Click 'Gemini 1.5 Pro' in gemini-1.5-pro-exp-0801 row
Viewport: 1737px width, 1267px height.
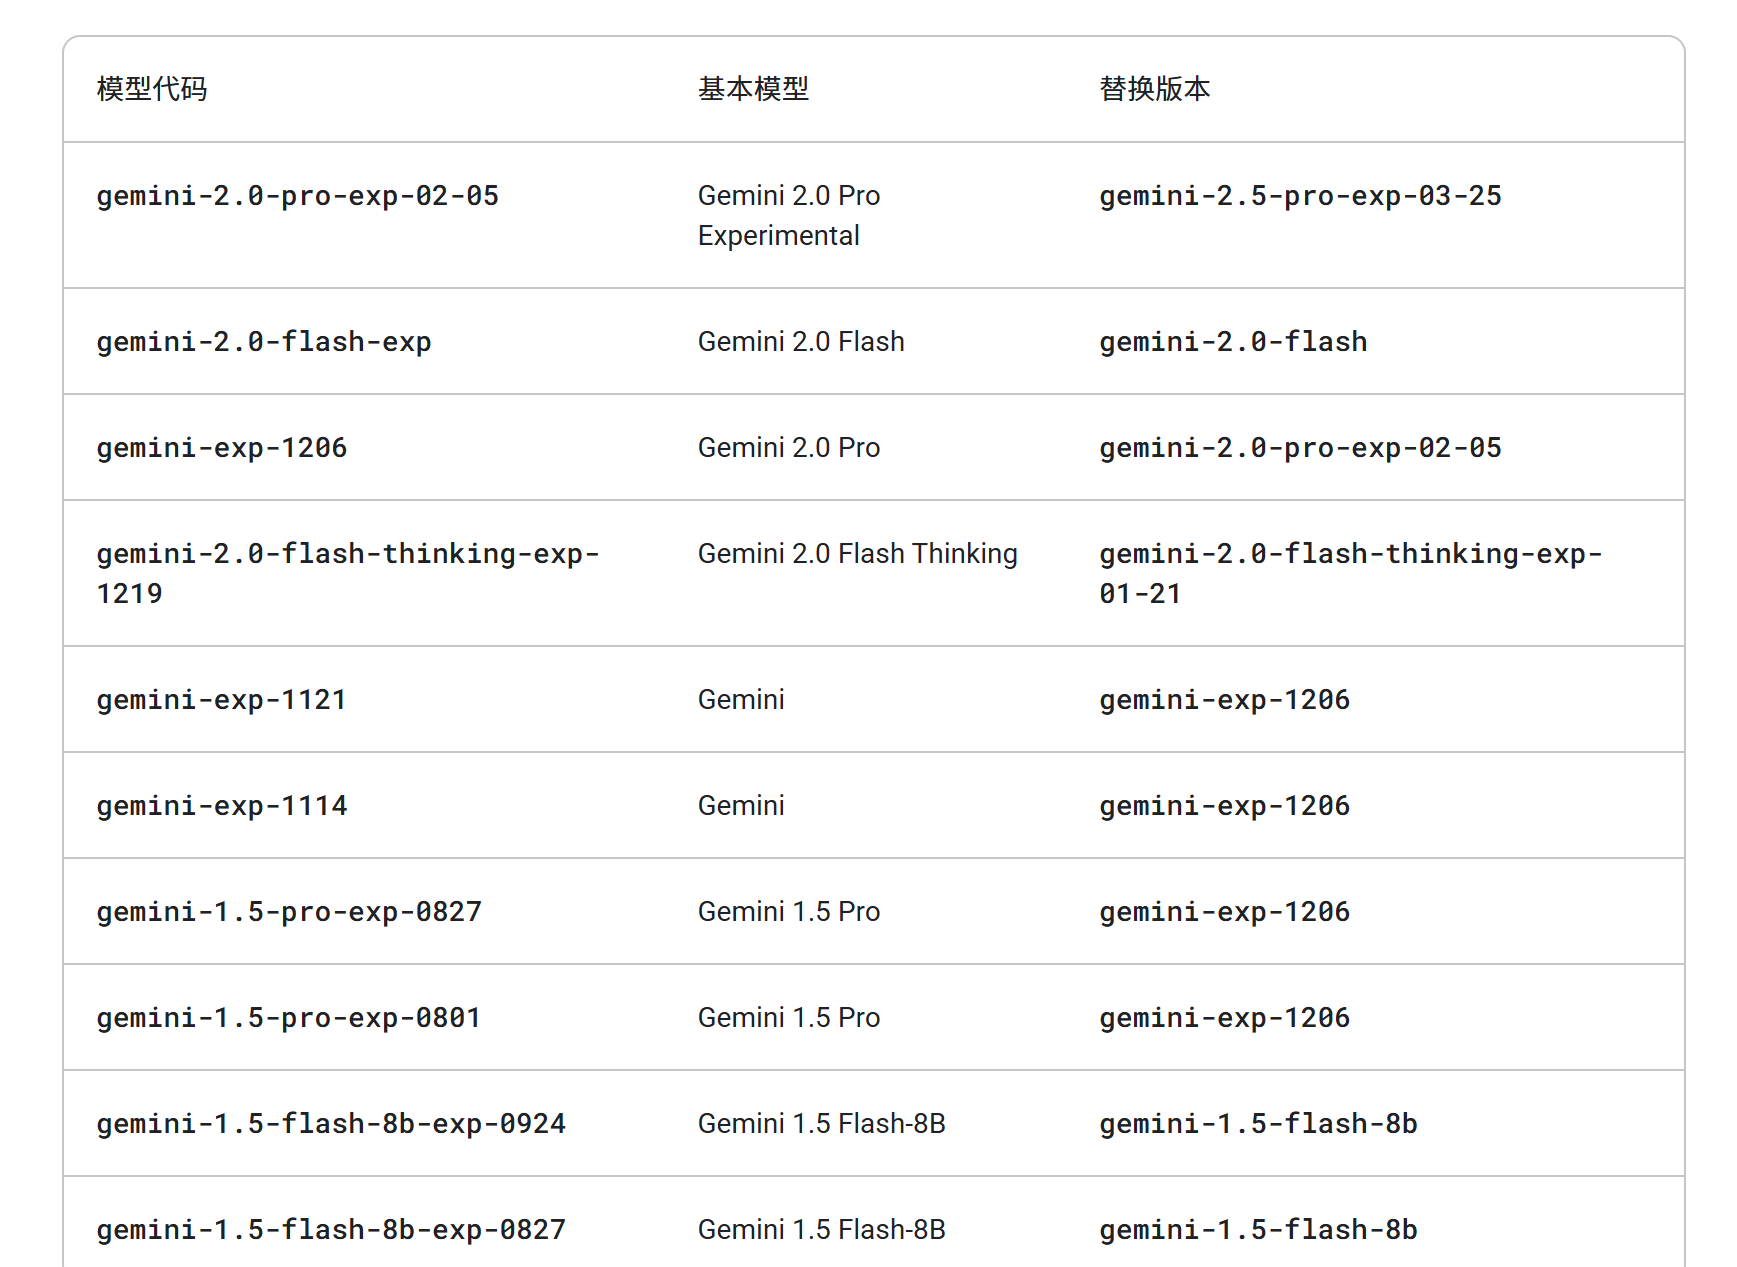[789, 1018]
